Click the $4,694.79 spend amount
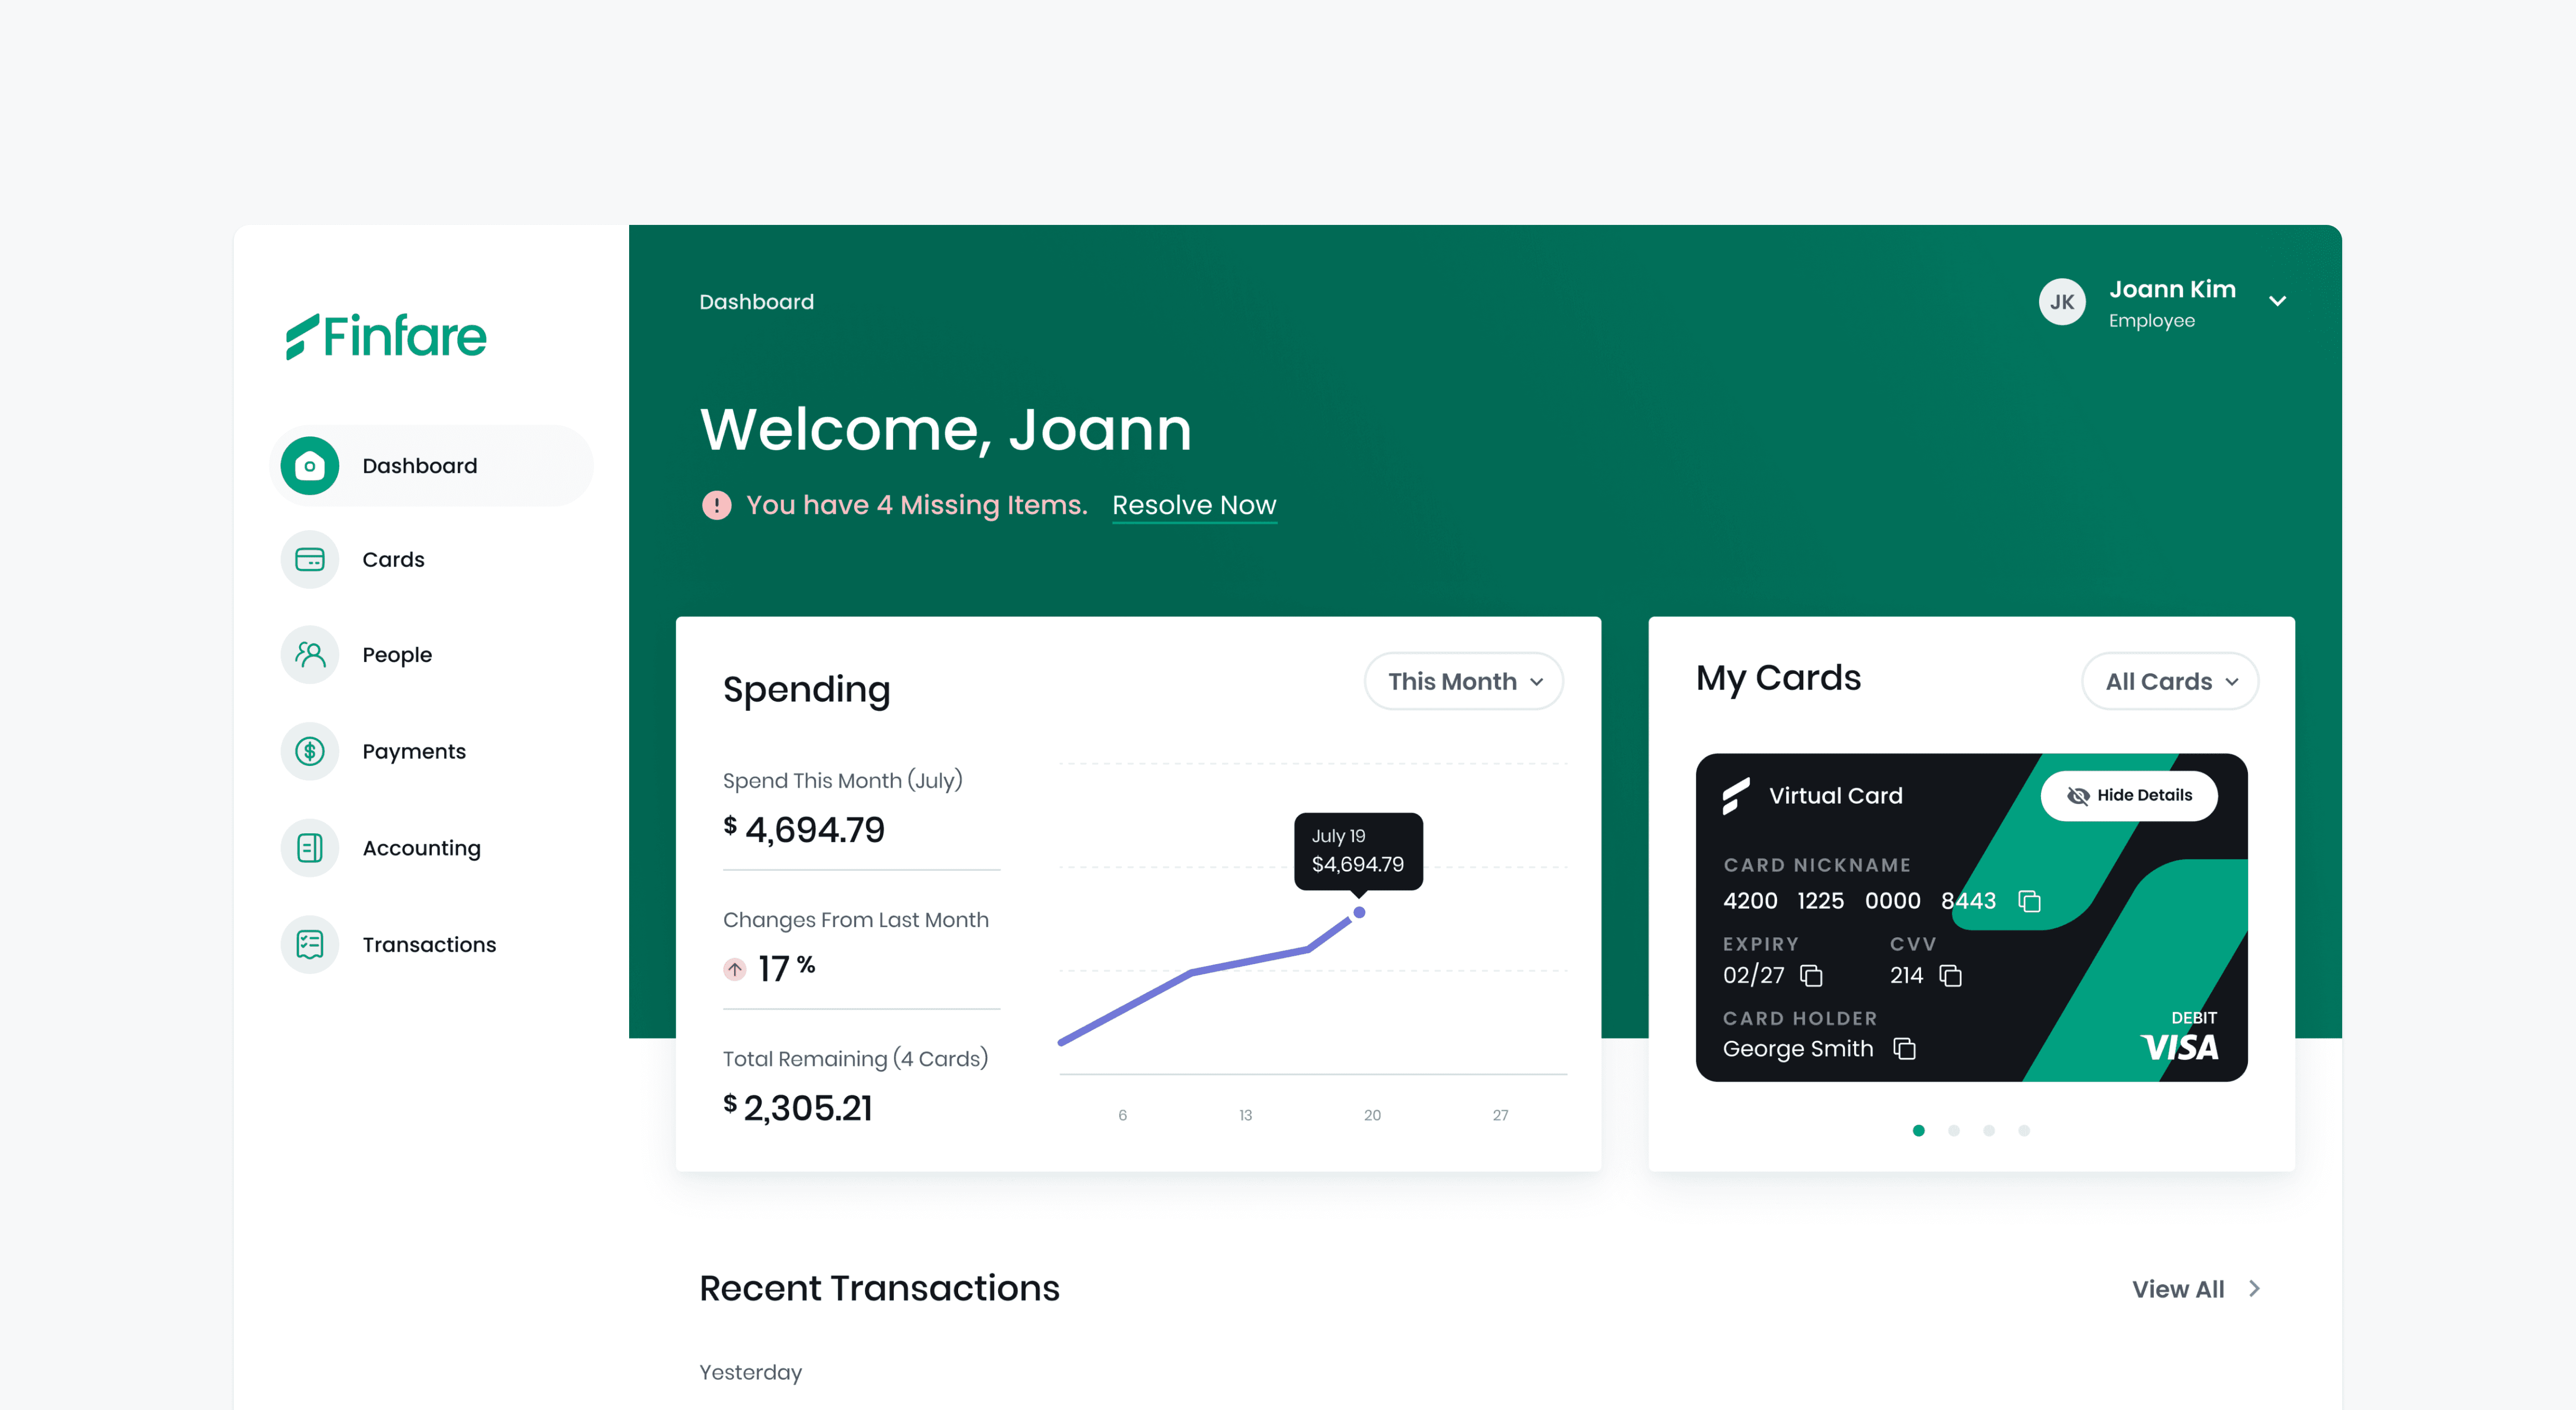The image size is (2576, 1410). [804, 830]
